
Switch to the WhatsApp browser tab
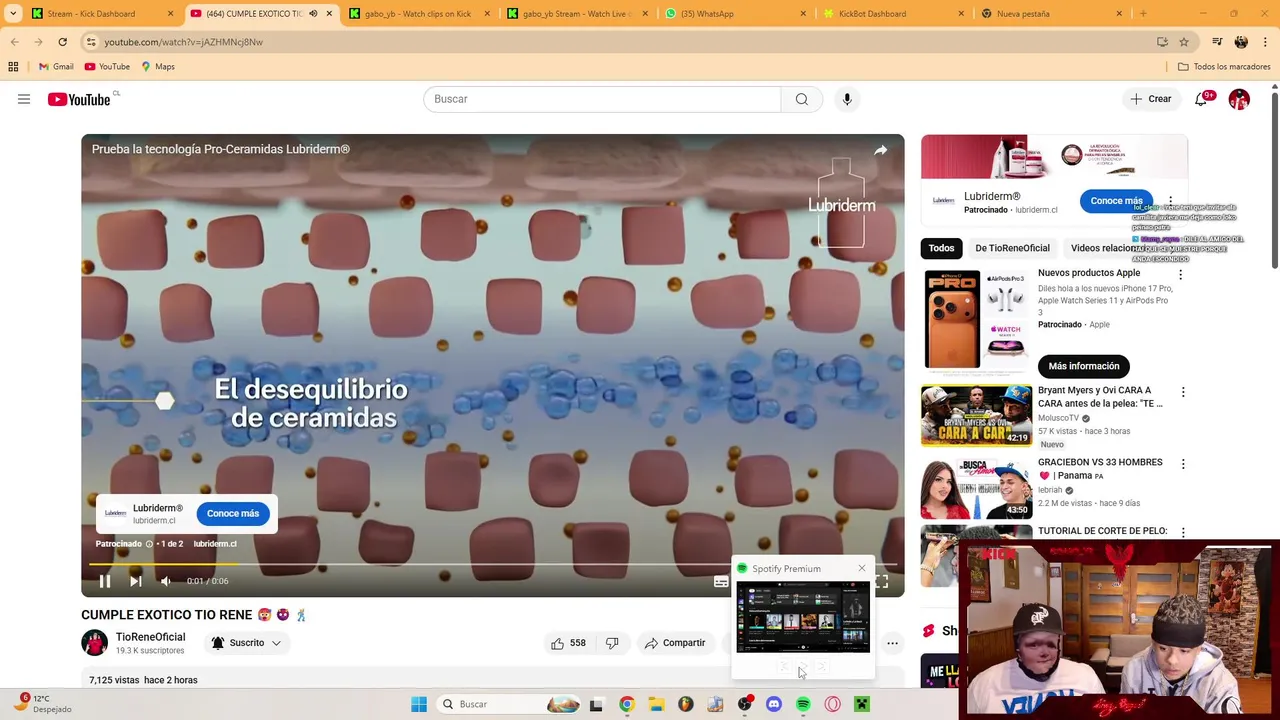[735, 14]
